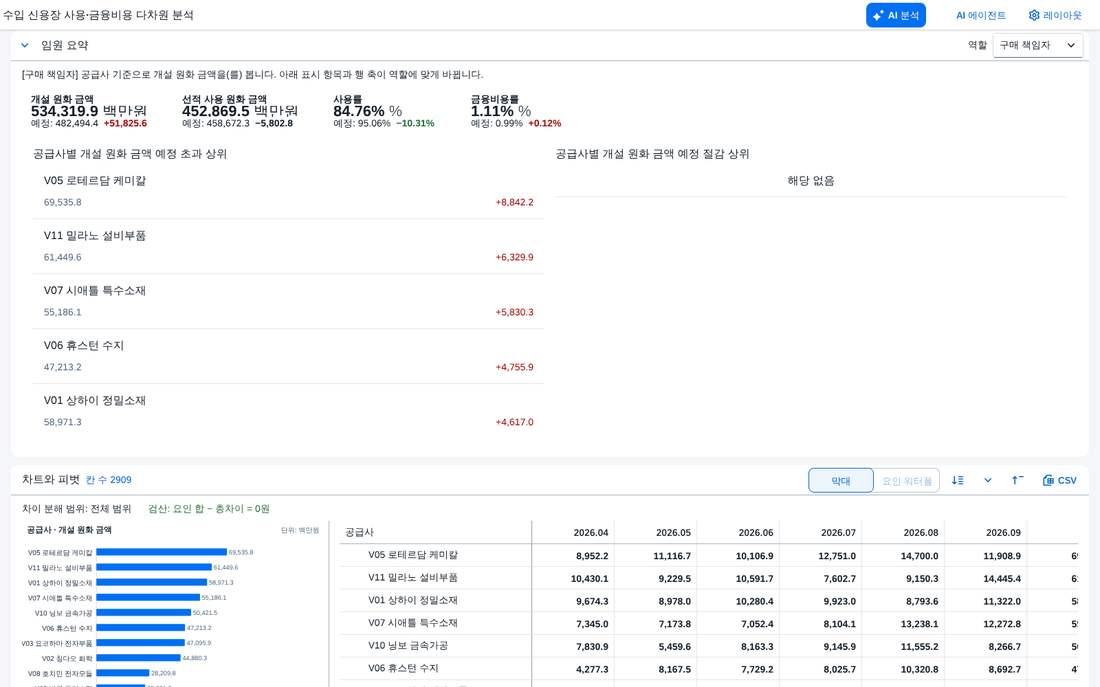Click the AI 분석 sparkle button
The width and height of the screenshot is (1100, 687).
895,15
